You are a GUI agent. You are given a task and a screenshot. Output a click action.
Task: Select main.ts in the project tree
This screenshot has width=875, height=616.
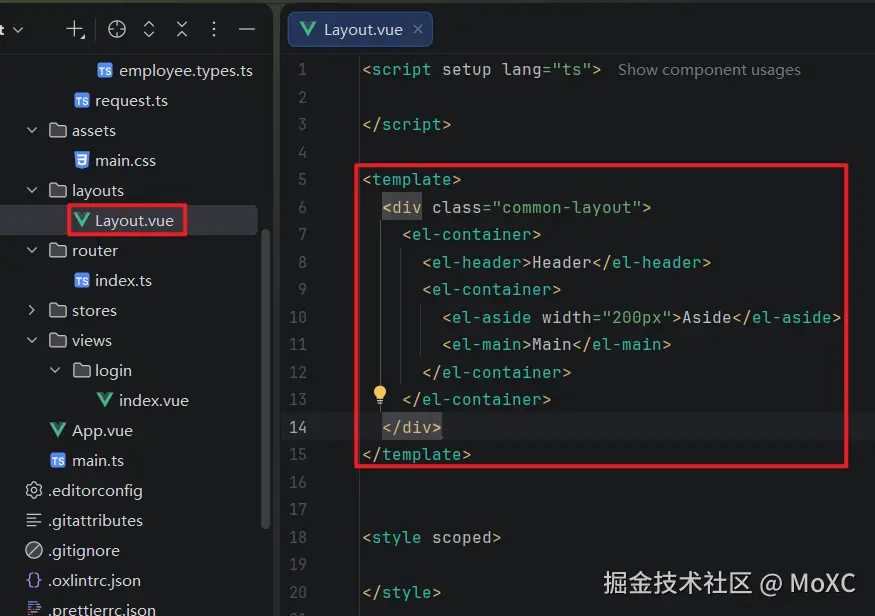pyautogui.click(x=98, y=460)
